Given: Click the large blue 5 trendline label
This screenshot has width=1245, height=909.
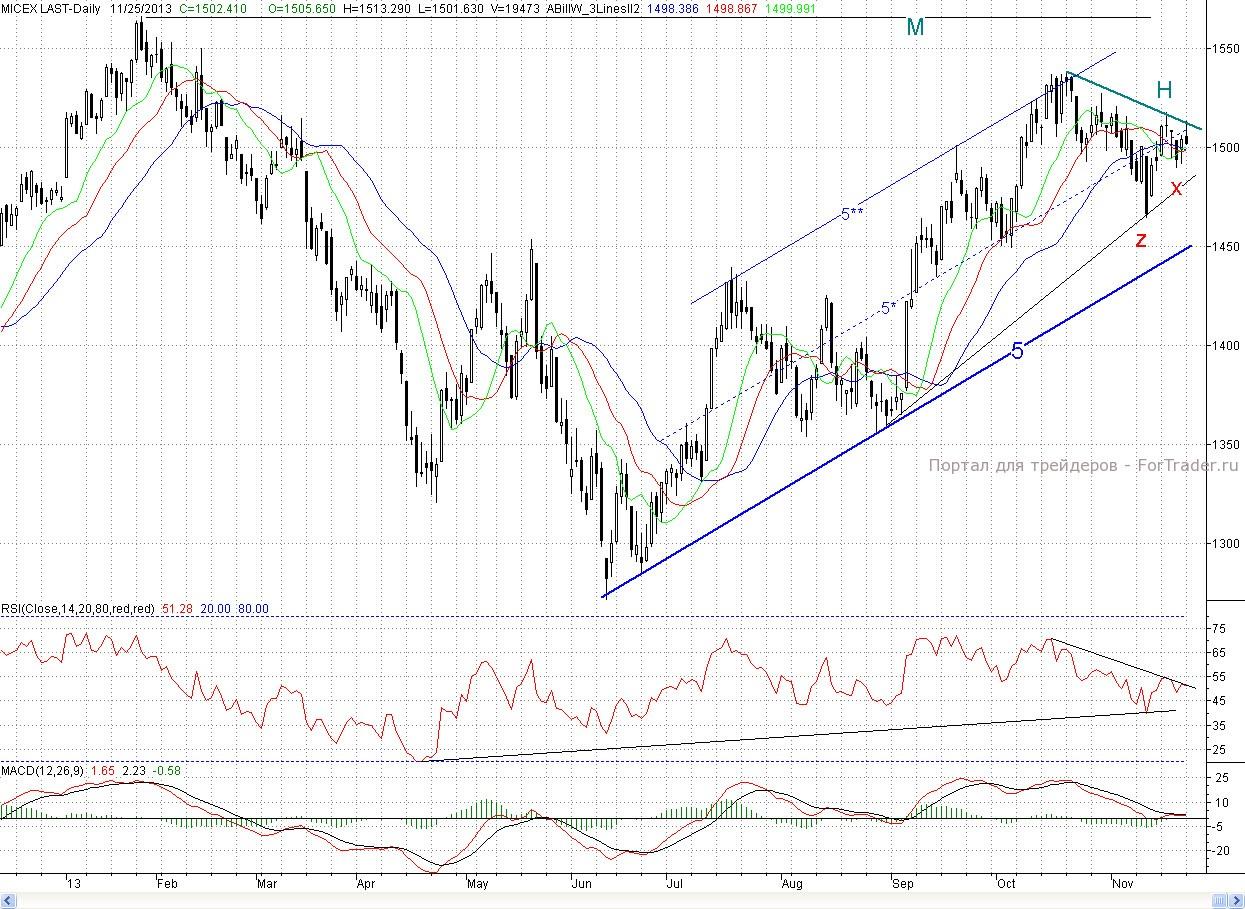Looking at the screenshot, I should point(1017,350).
